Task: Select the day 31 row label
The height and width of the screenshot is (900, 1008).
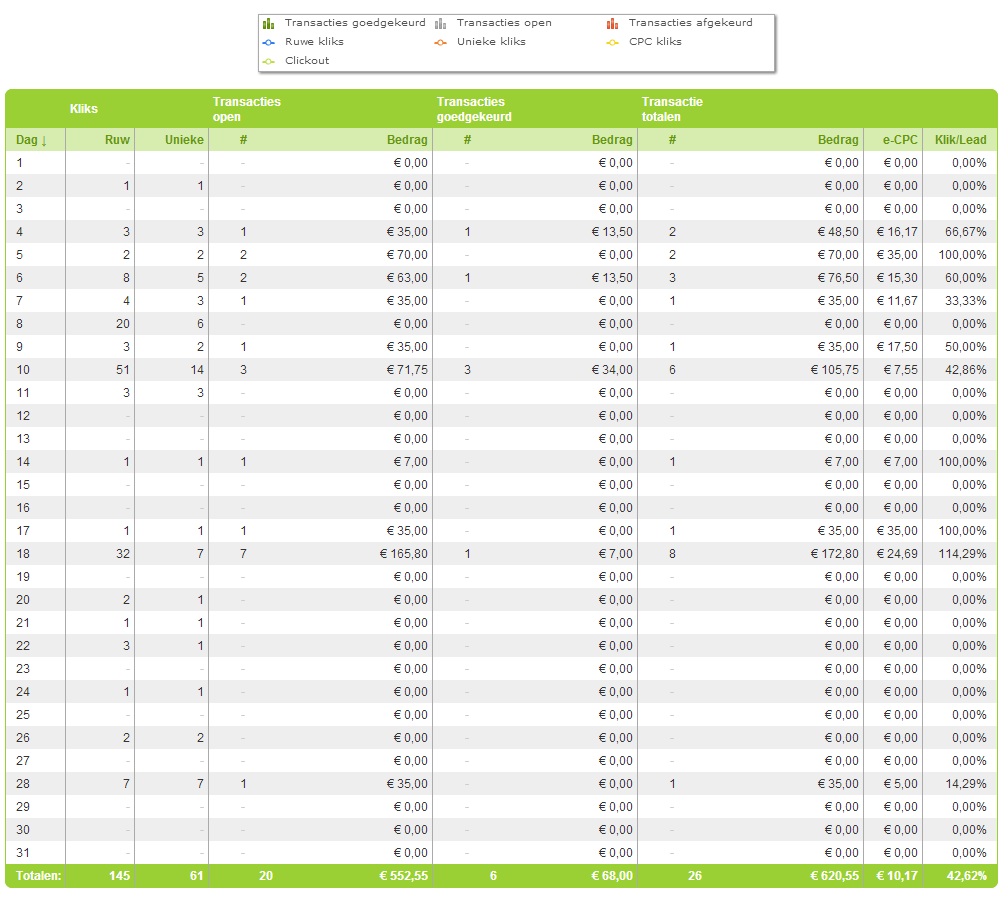Action: (22, 853)
